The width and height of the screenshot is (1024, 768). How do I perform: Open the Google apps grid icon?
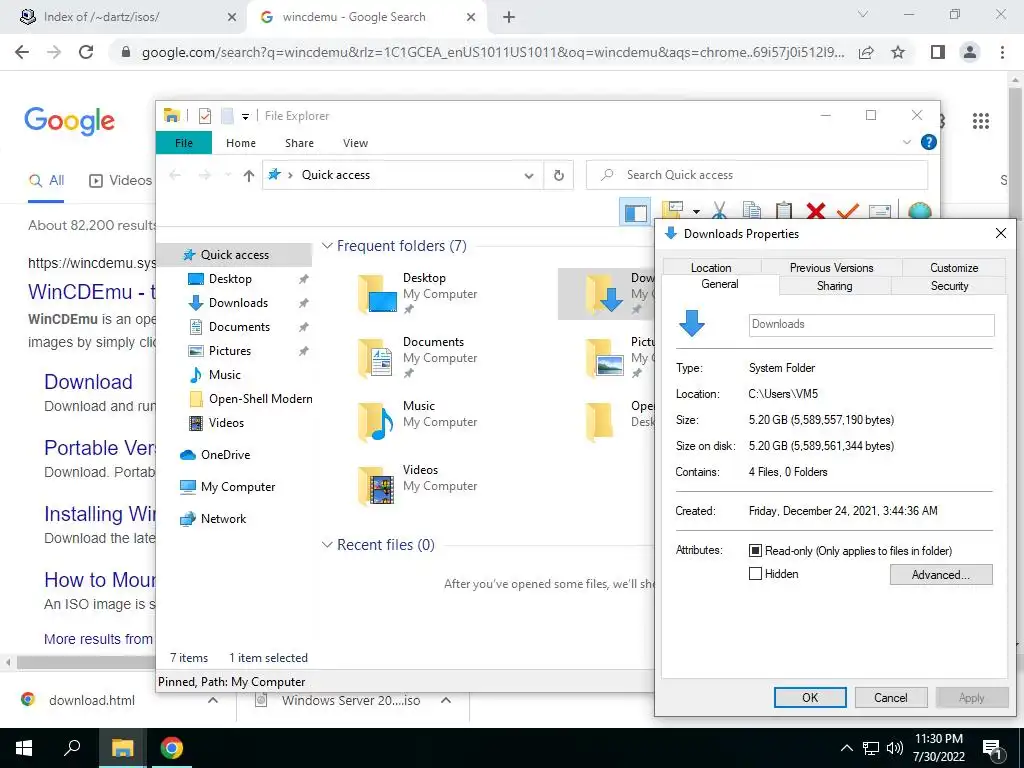tap(980, 121)
